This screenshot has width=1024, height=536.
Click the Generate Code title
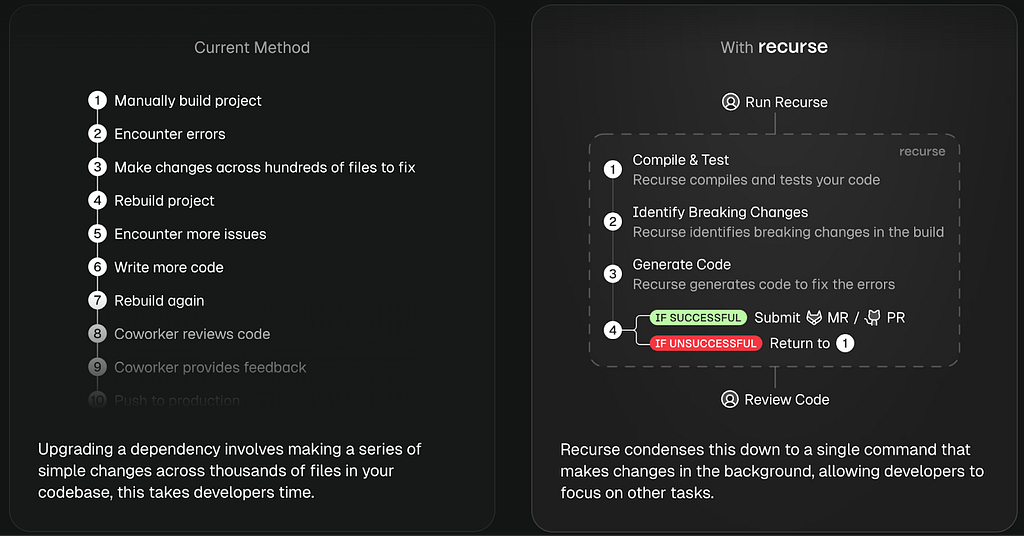(x=682, y=264)
